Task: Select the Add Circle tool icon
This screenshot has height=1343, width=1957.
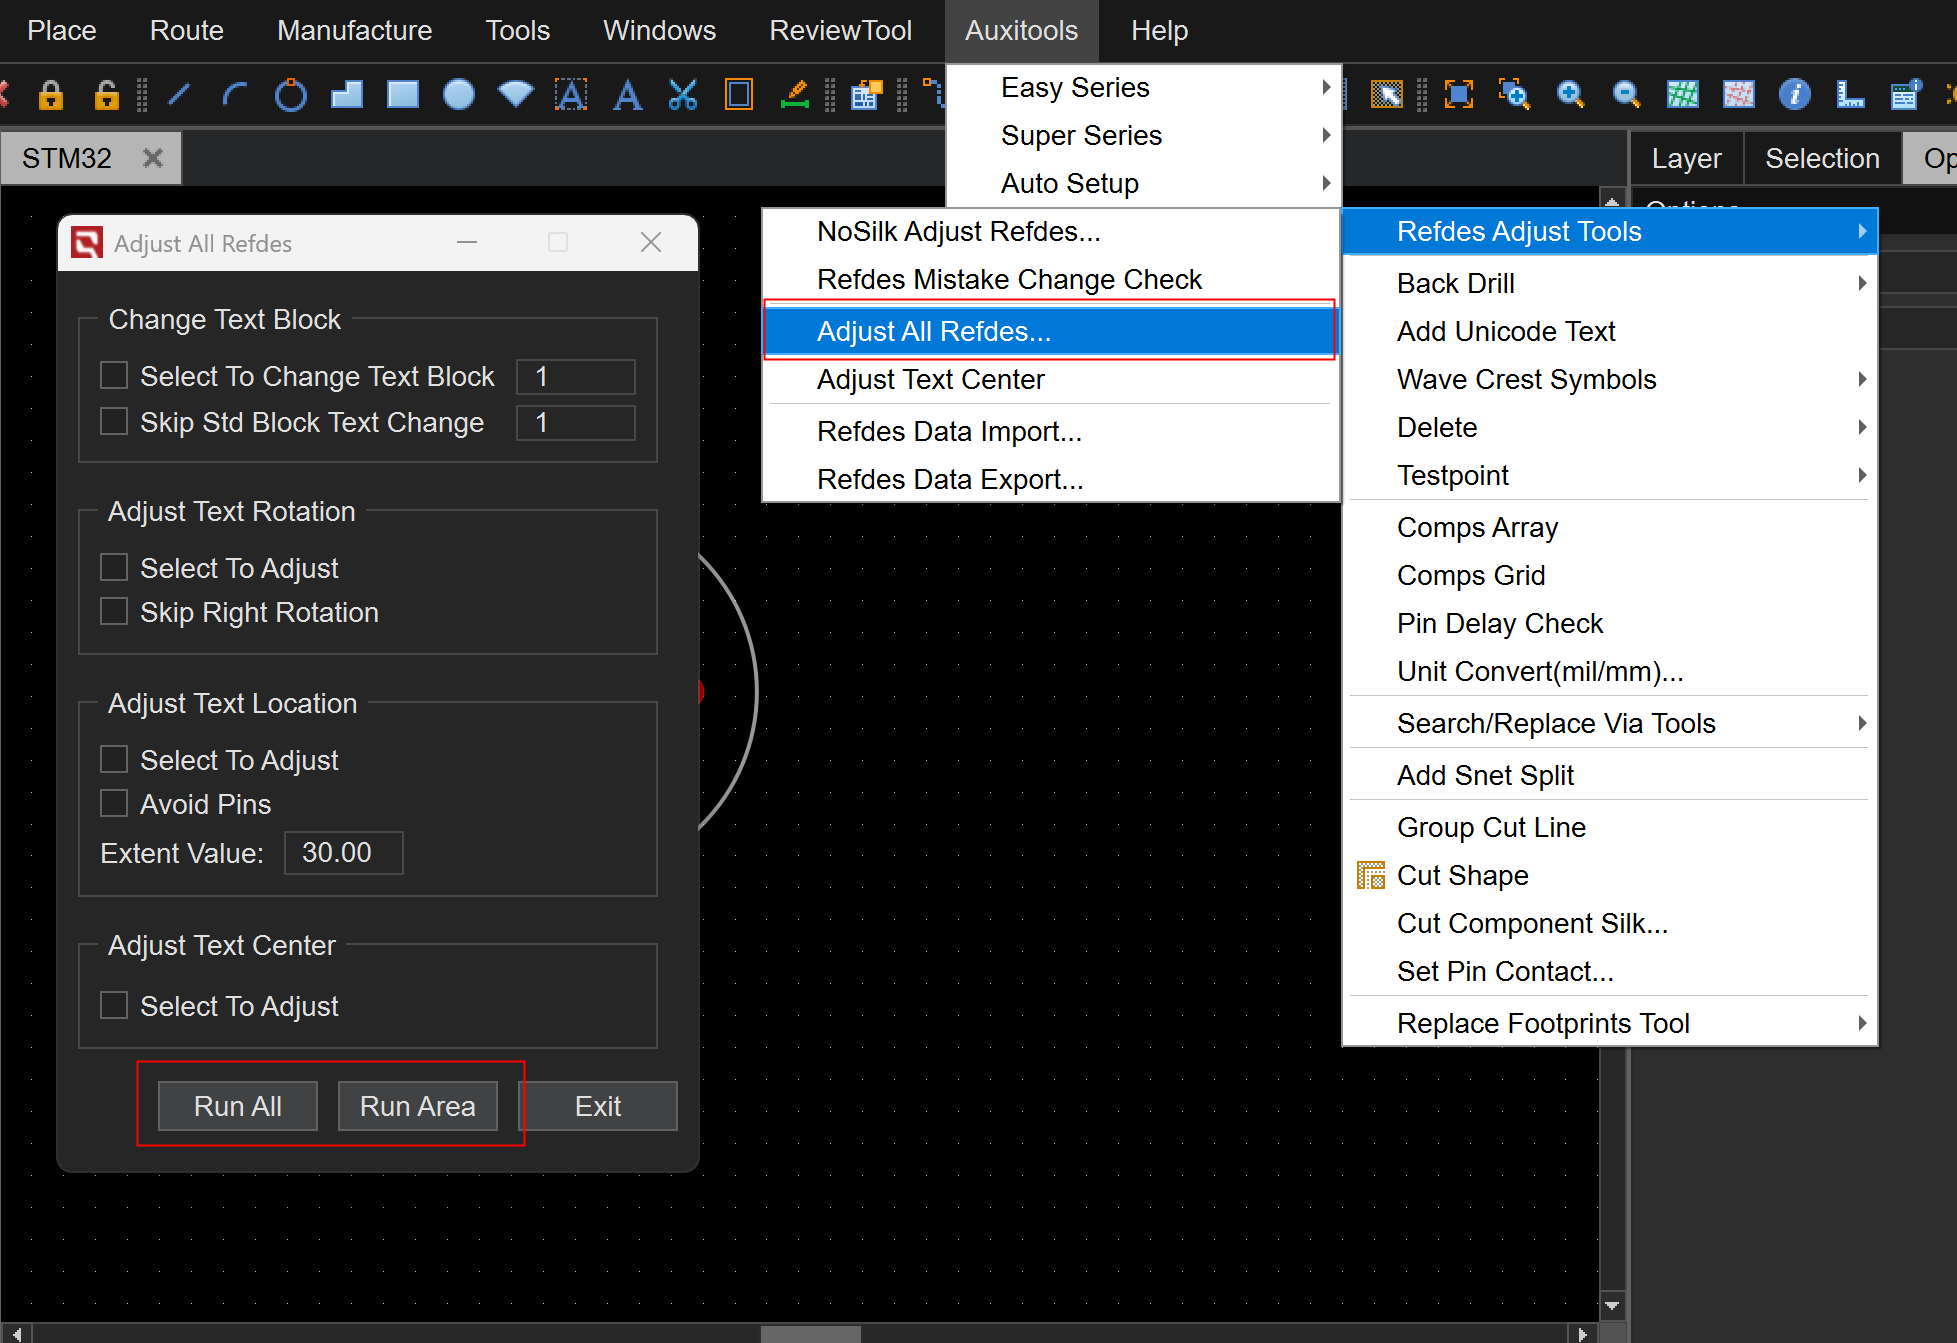Action: tap(290, 95)
